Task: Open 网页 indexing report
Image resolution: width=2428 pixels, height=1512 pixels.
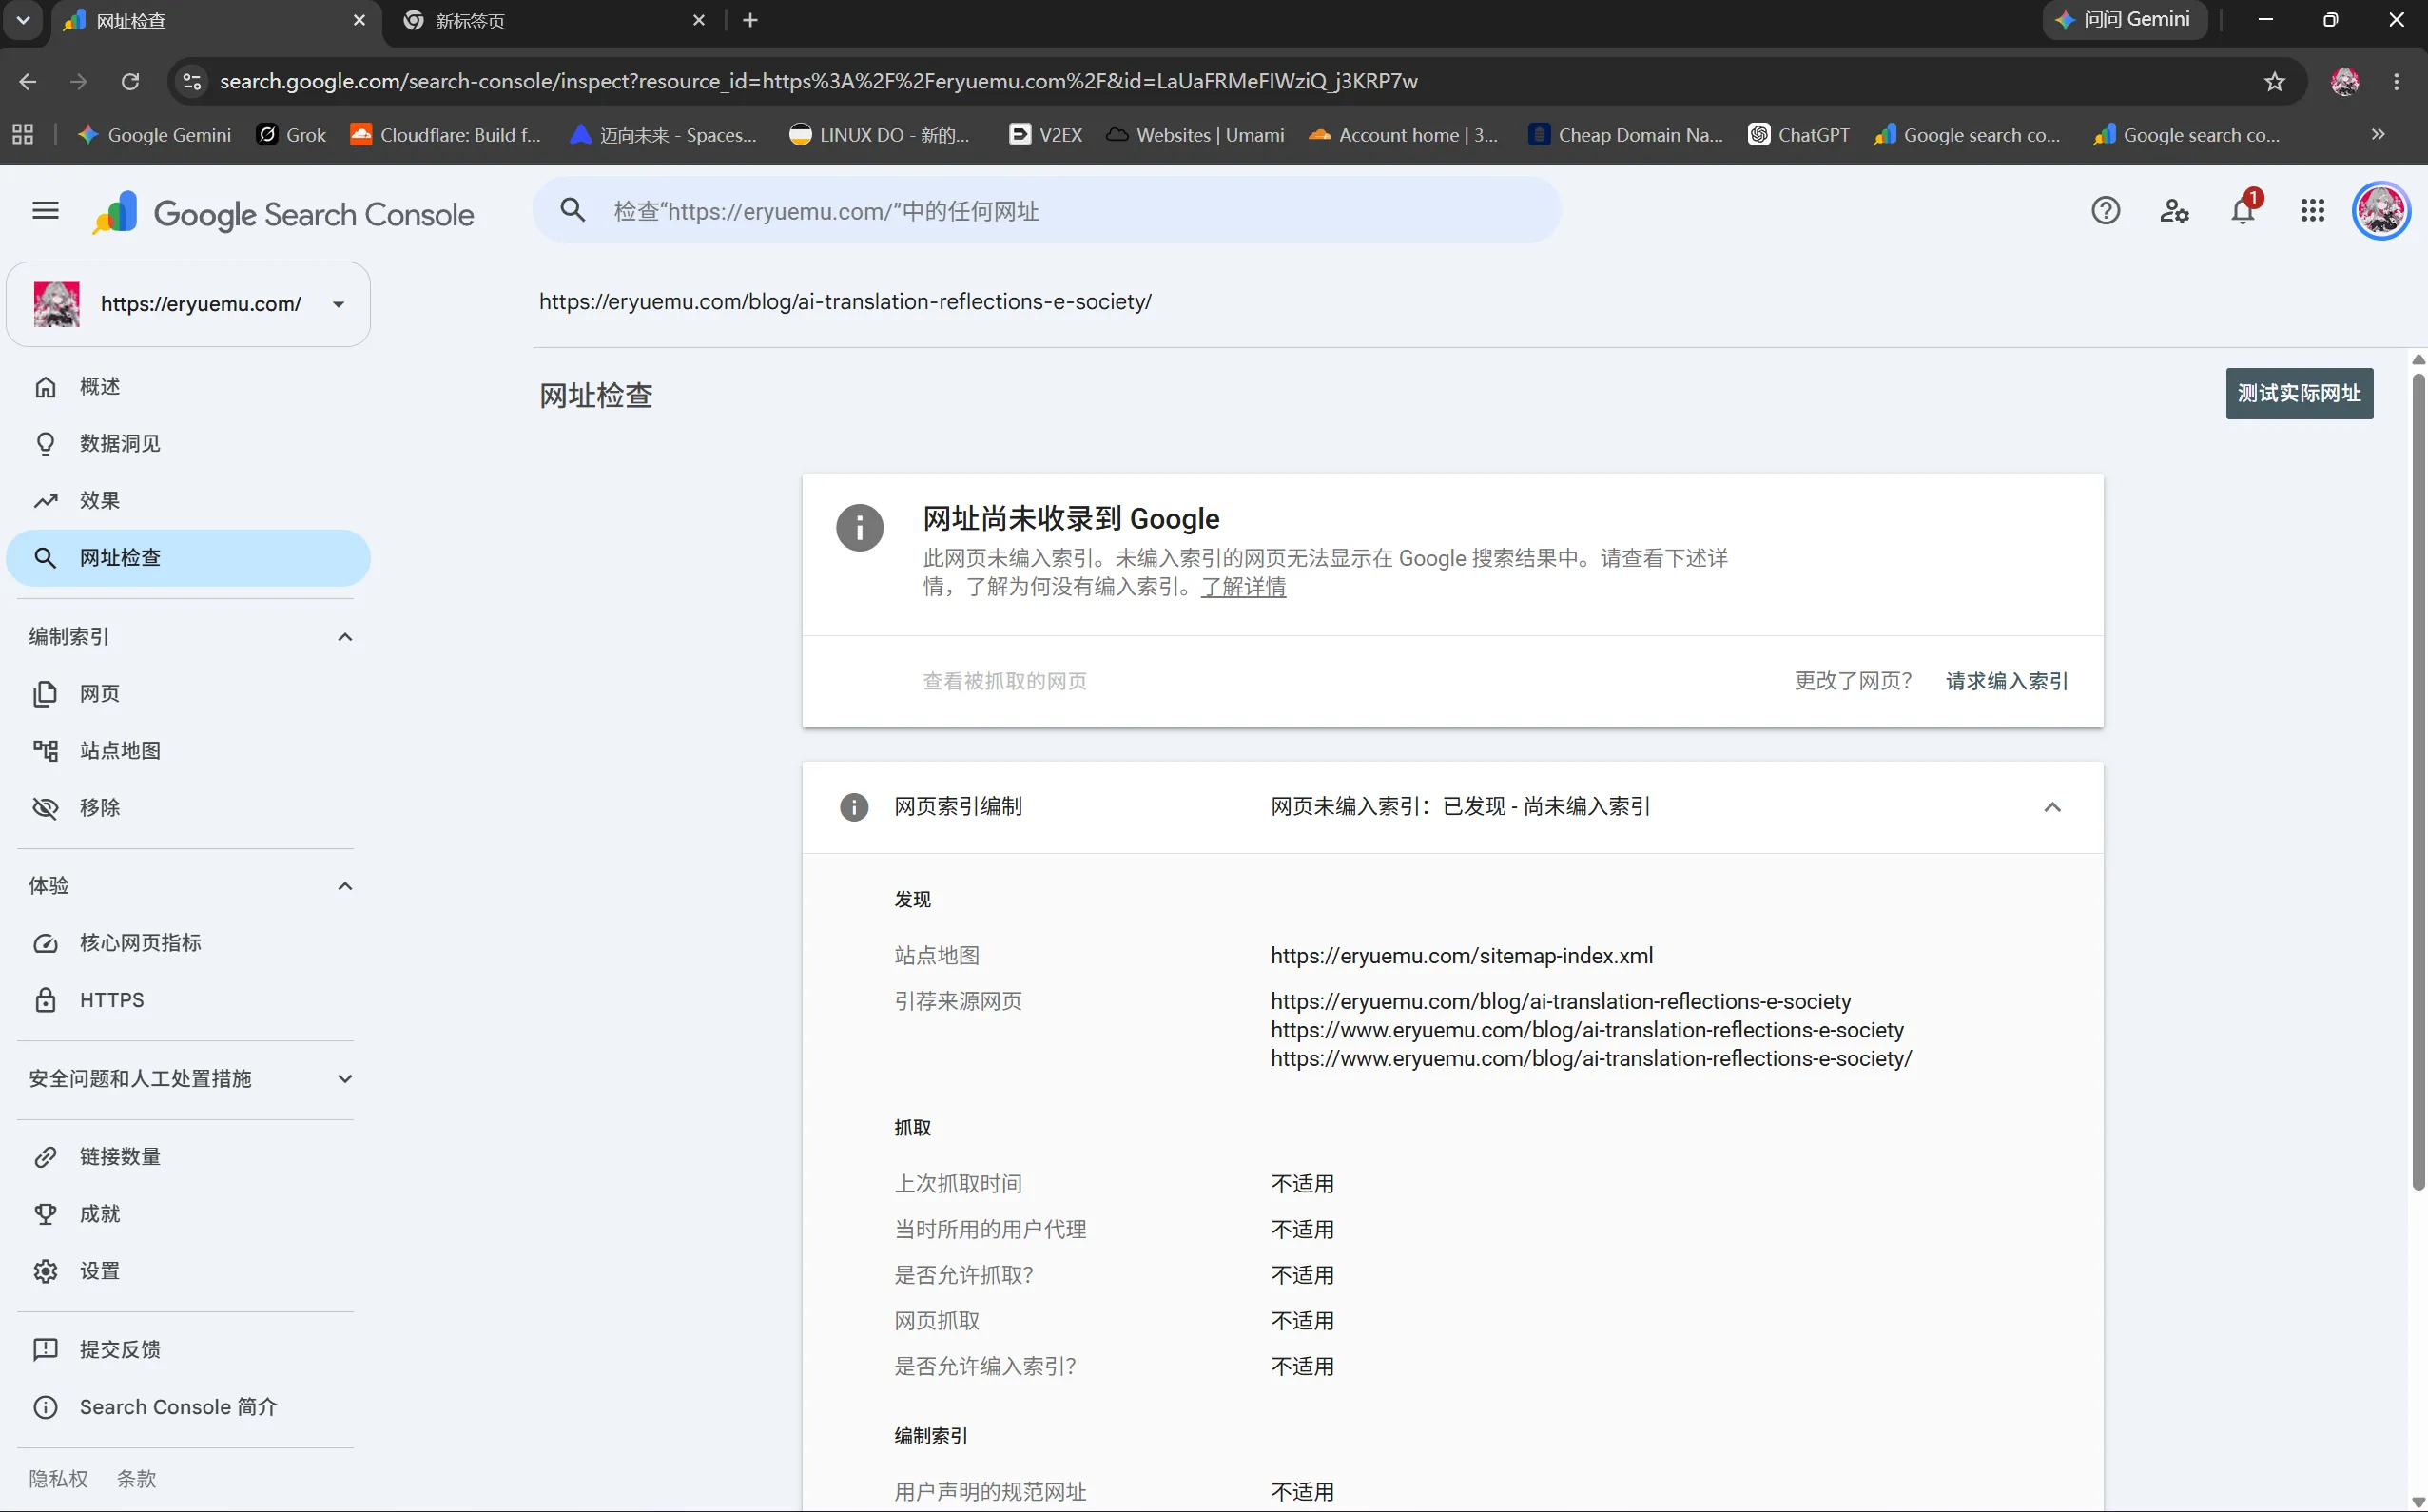Action: pos(188,694)
